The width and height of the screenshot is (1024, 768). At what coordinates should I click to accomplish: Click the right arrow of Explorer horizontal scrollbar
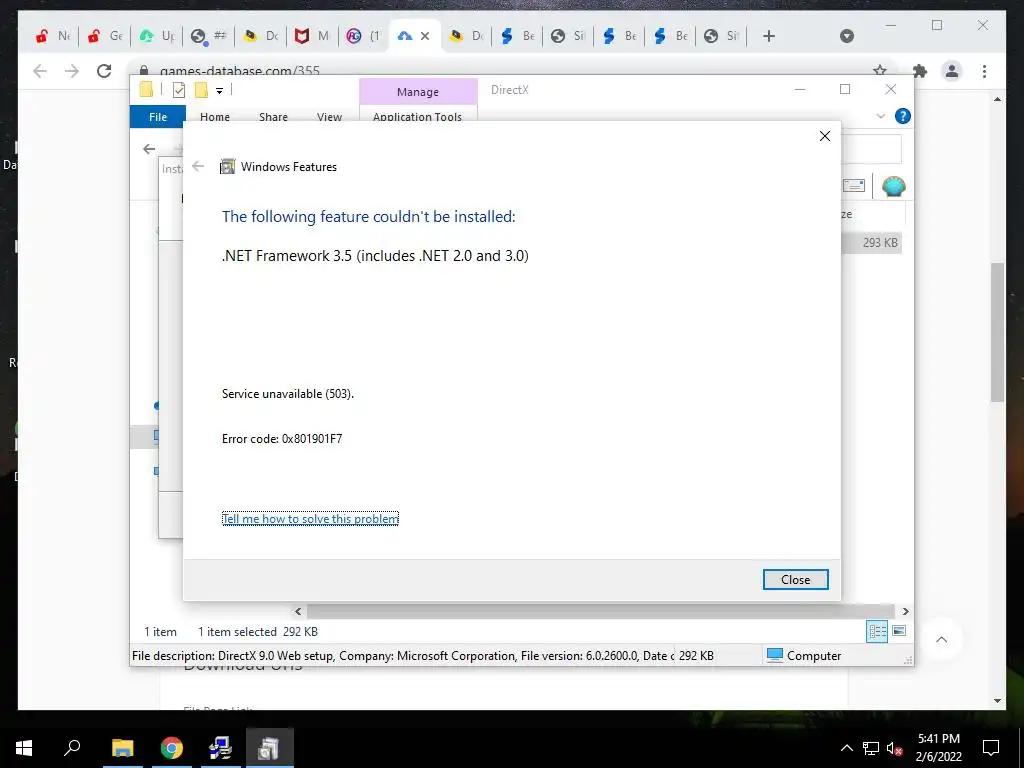[x=905, y=611]
